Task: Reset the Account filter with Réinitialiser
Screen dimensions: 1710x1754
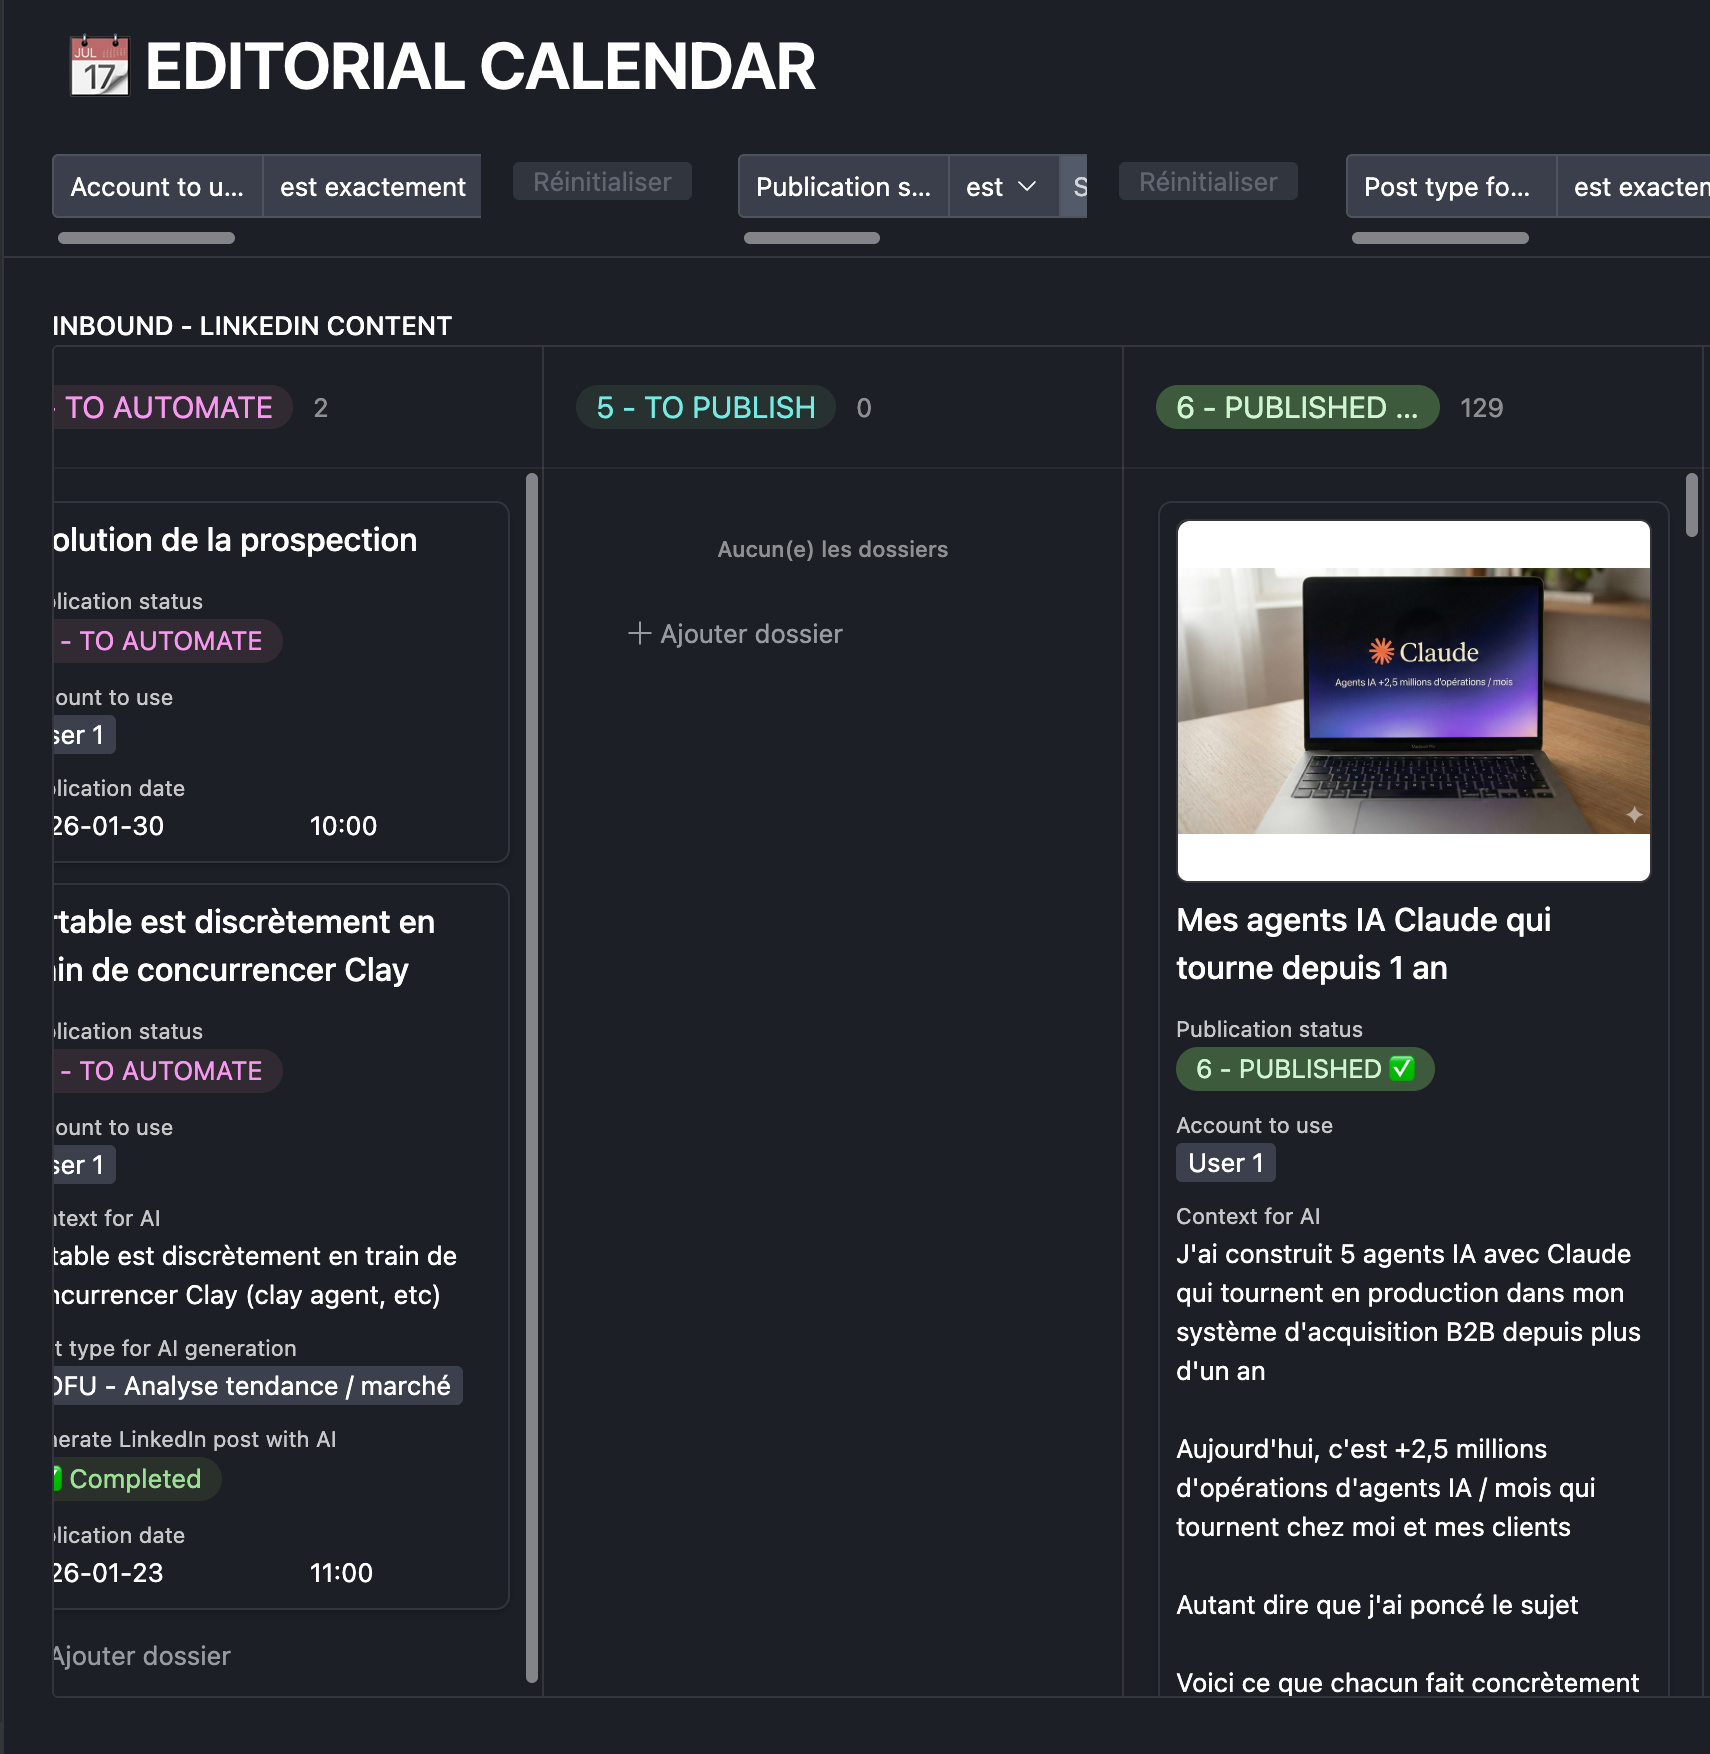Action: [602, 182]
